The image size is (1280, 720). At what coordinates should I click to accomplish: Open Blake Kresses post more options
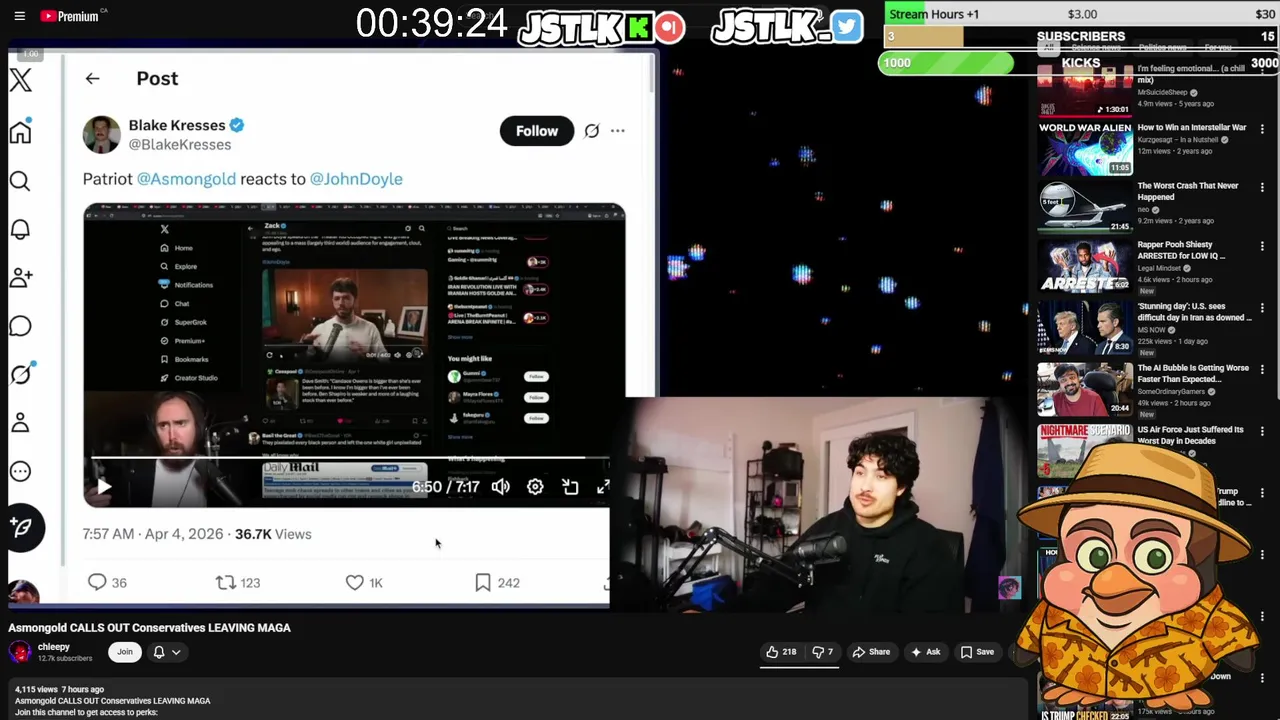pyautogui.click(x=618, y=131)
